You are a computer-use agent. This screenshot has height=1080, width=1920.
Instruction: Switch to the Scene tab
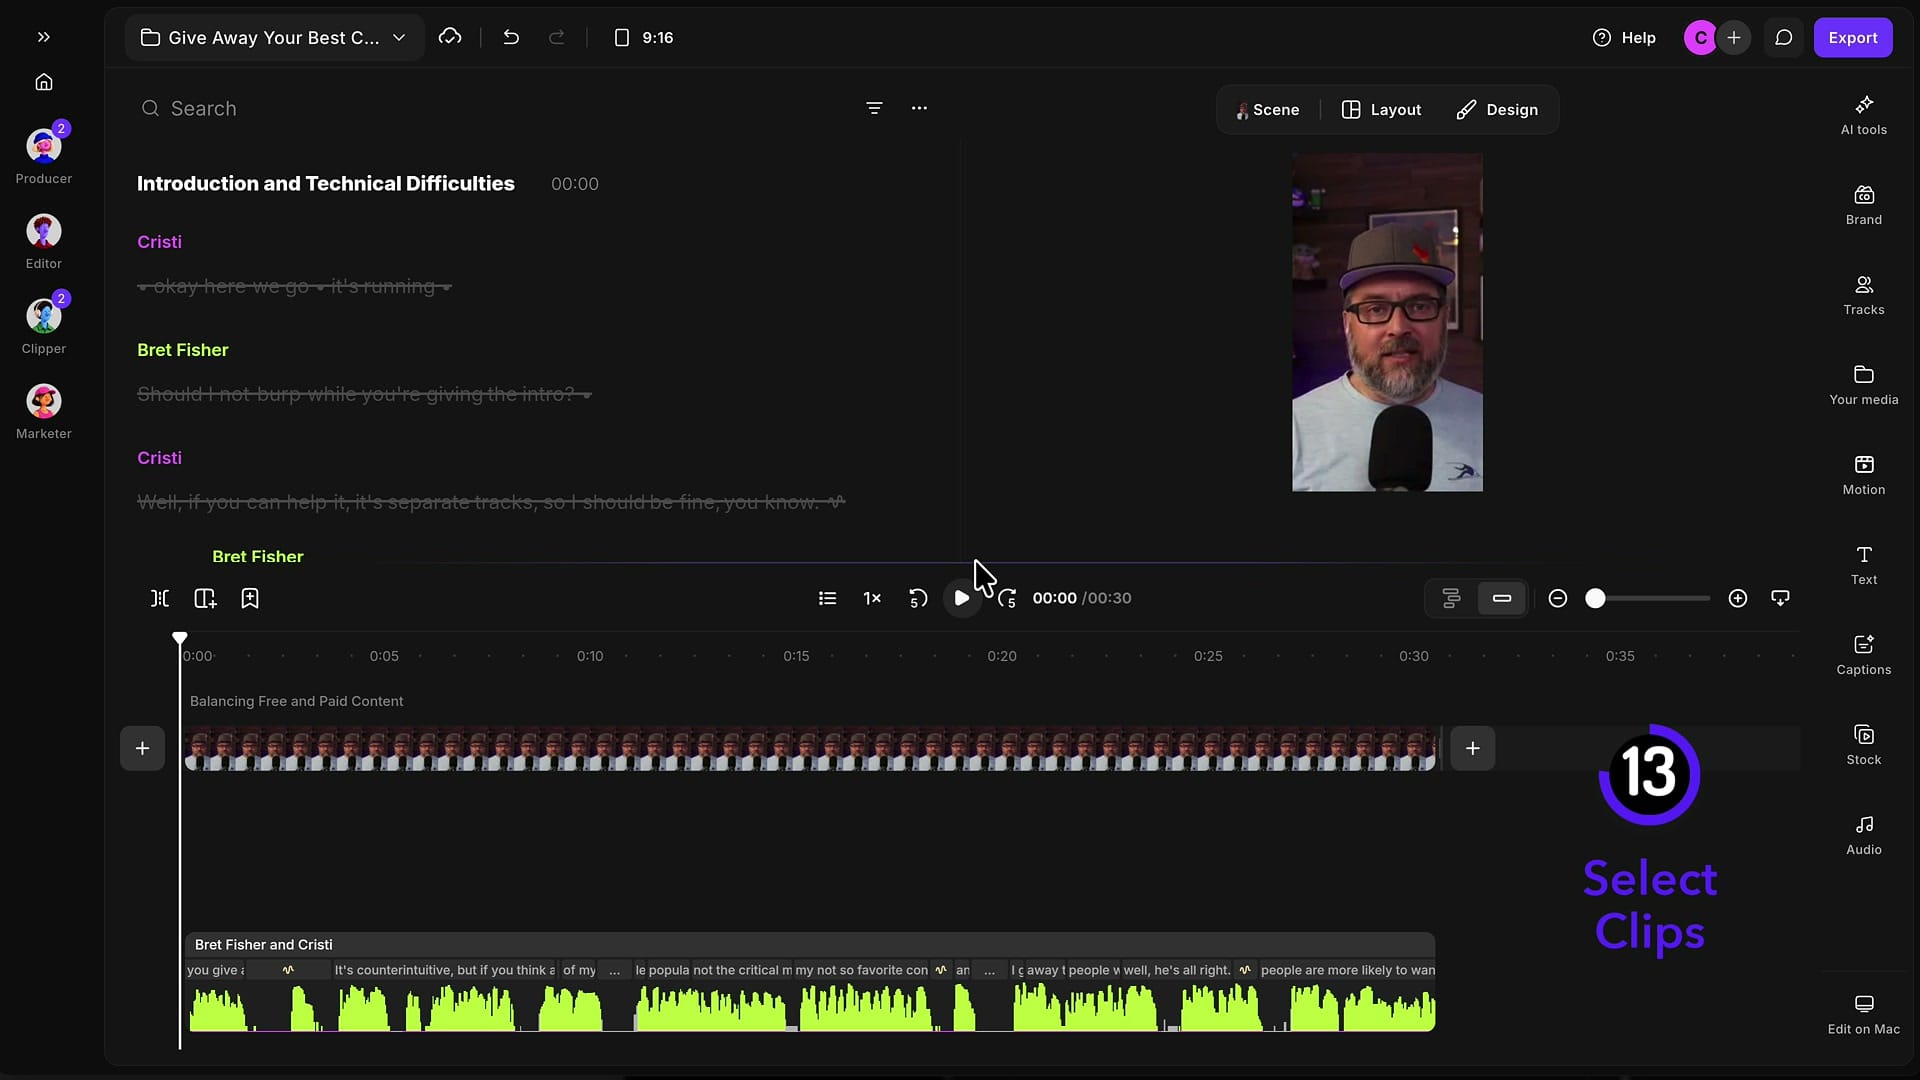(x=1267, y=110)
